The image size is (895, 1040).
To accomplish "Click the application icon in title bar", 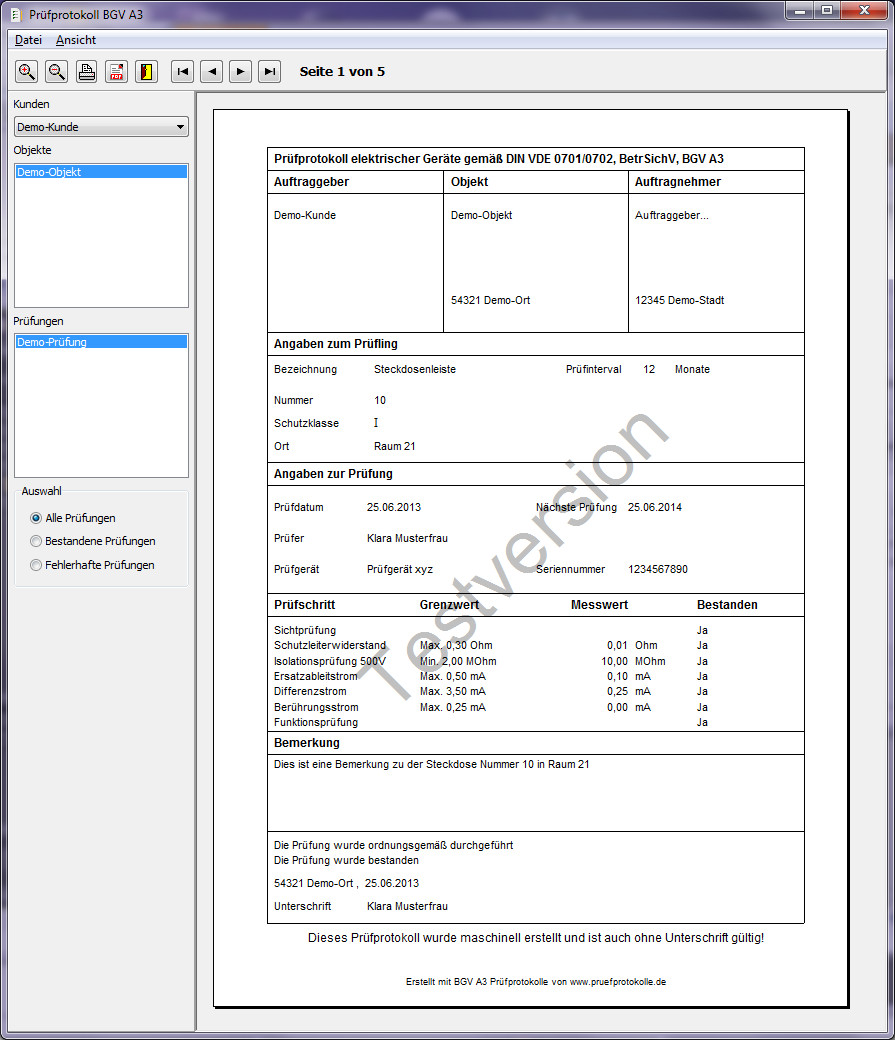I will tap(17, 15).
